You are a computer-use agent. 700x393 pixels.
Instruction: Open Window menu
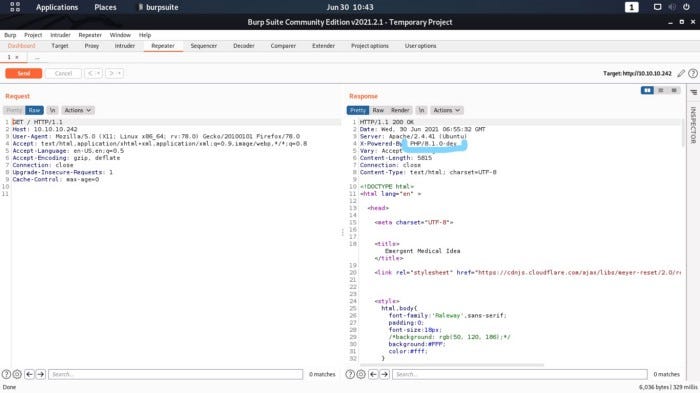(x=120, y=35)
